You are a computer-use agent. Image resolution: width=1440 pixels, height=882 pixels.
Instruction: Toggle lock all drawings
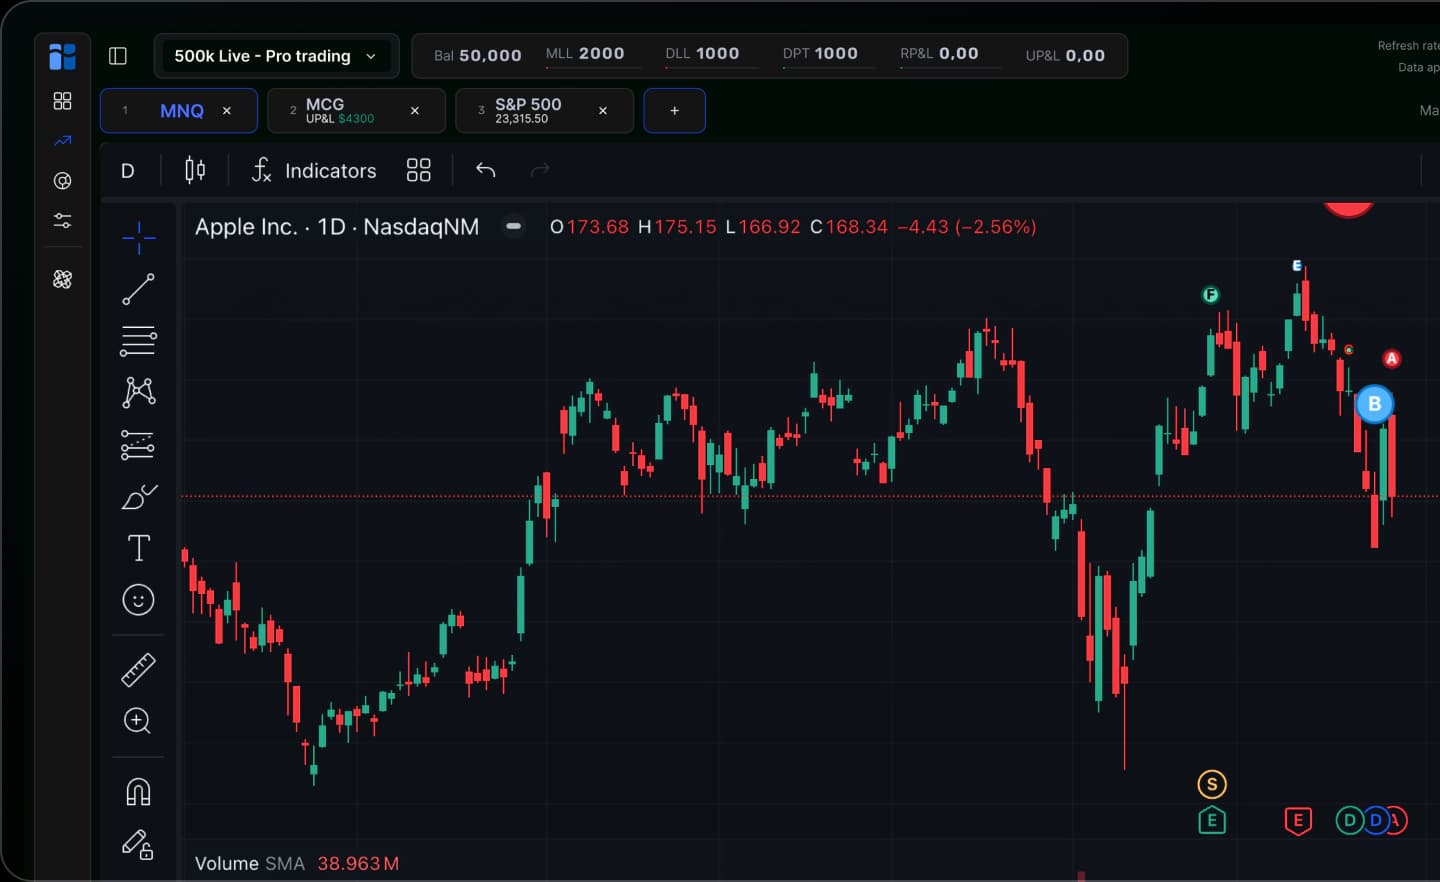click(x=138, y=845)
